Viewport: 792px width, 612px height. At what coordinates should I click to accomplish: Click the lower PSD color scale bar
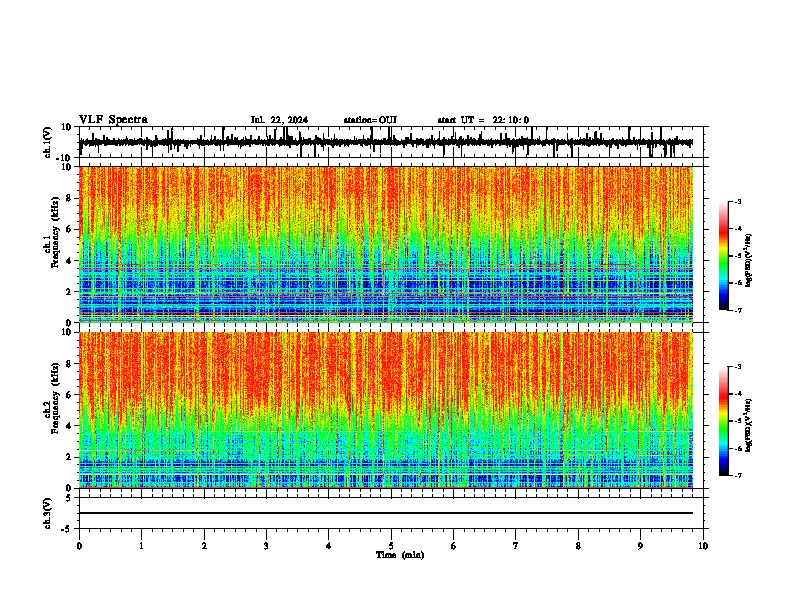(724, 421)
